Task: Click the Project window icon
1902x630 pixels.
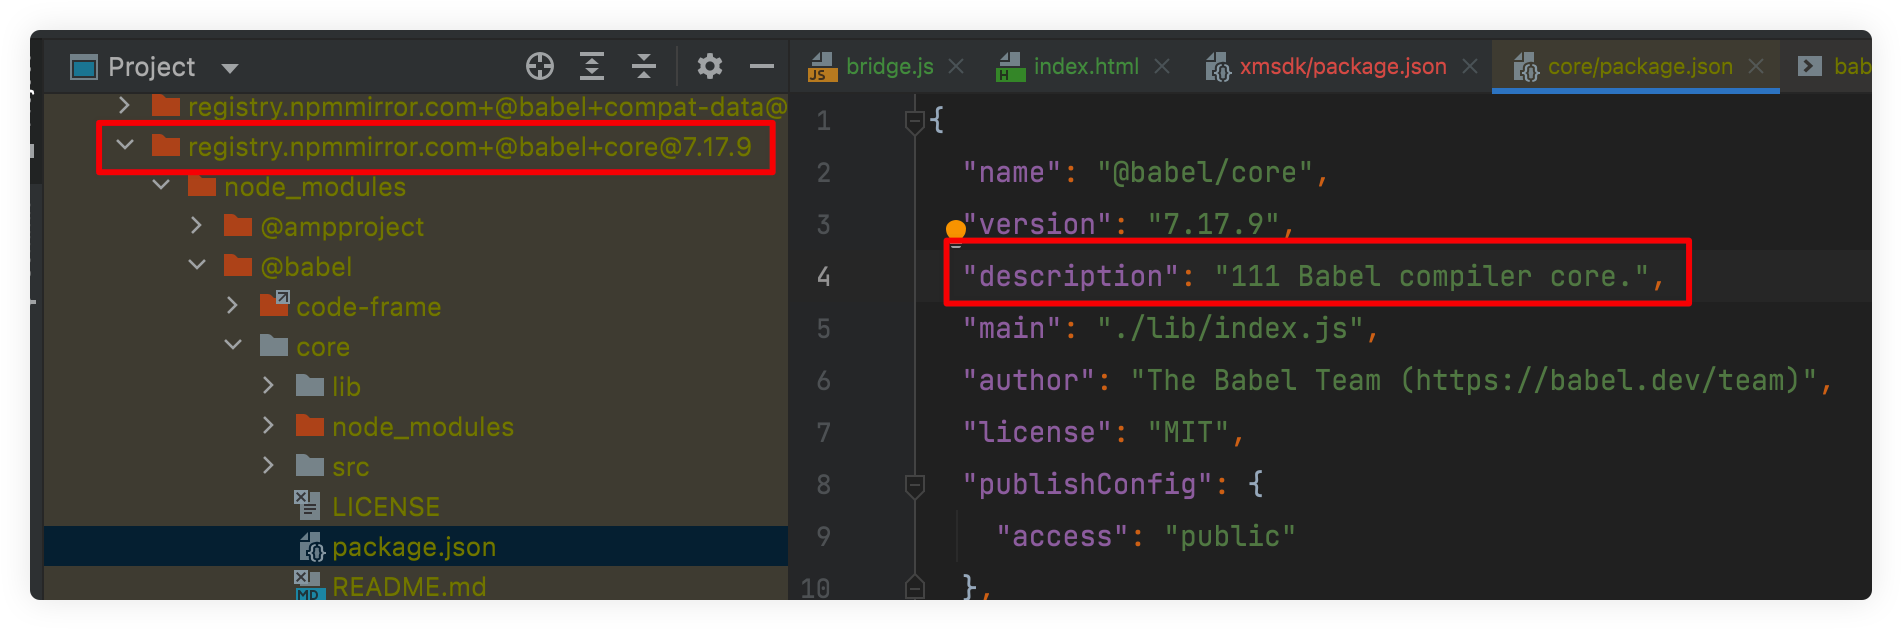Action: pos(84,67)
